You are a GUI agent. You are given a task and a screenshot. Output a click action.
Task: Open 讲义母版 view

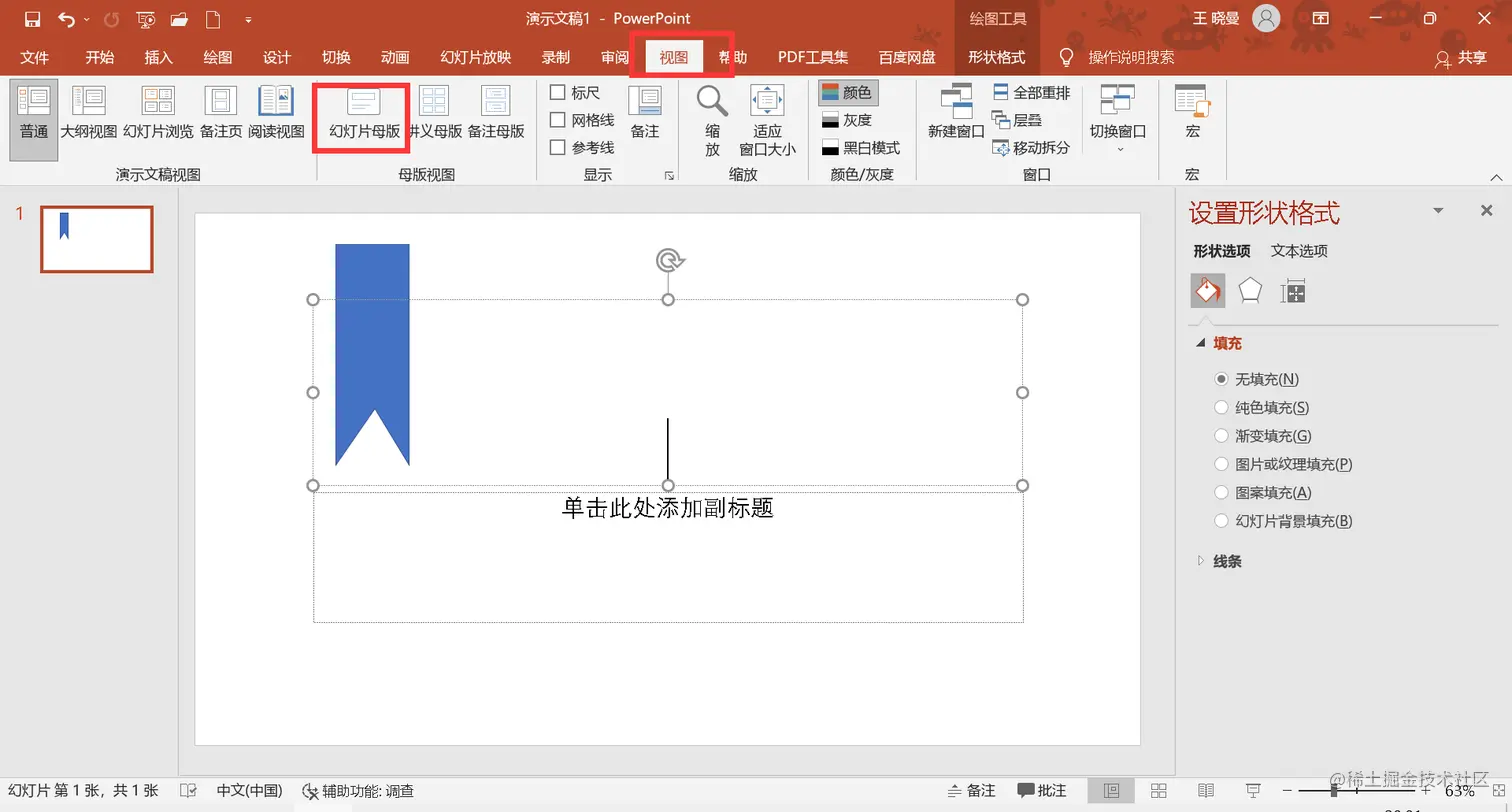[435, 113]
